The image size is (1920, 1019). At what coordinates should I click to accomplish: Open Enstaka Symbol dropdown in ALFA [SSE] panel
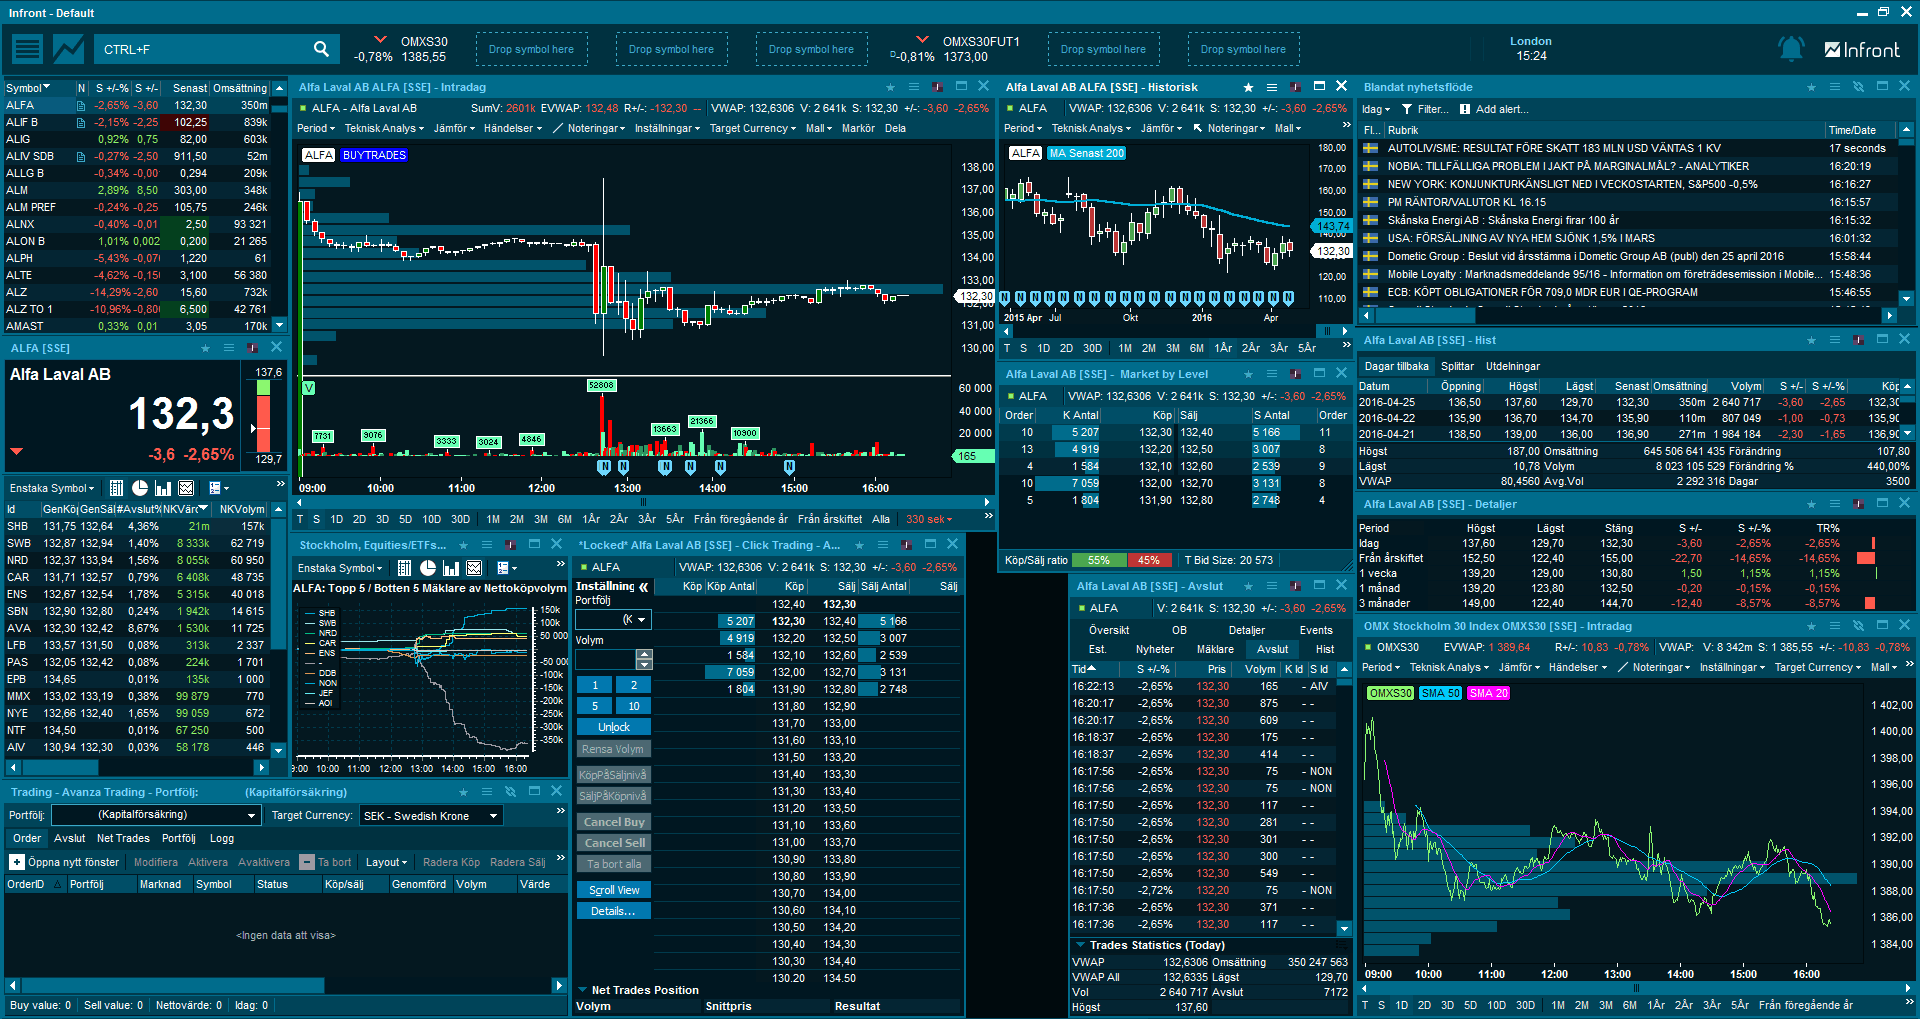point(52,488)
